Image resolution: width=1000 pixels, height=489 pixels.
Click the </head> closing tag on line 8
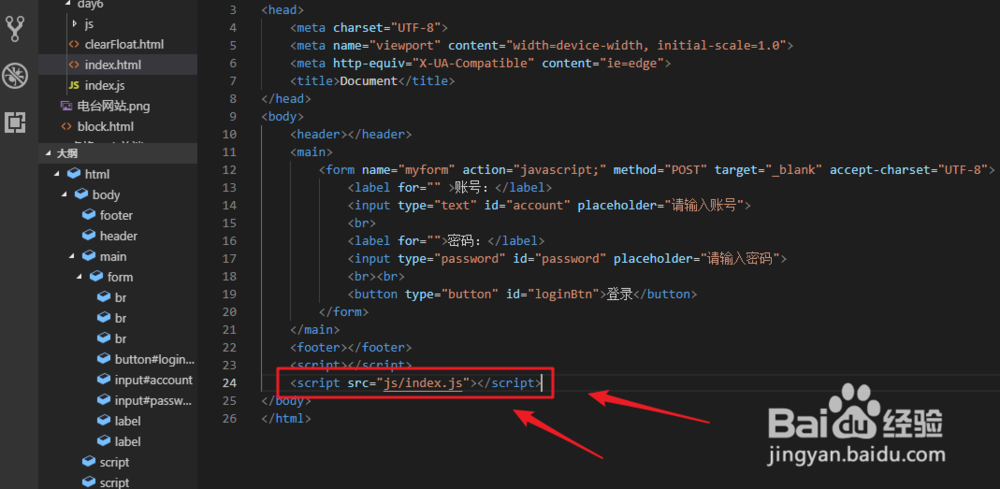(x=286, y=99)
